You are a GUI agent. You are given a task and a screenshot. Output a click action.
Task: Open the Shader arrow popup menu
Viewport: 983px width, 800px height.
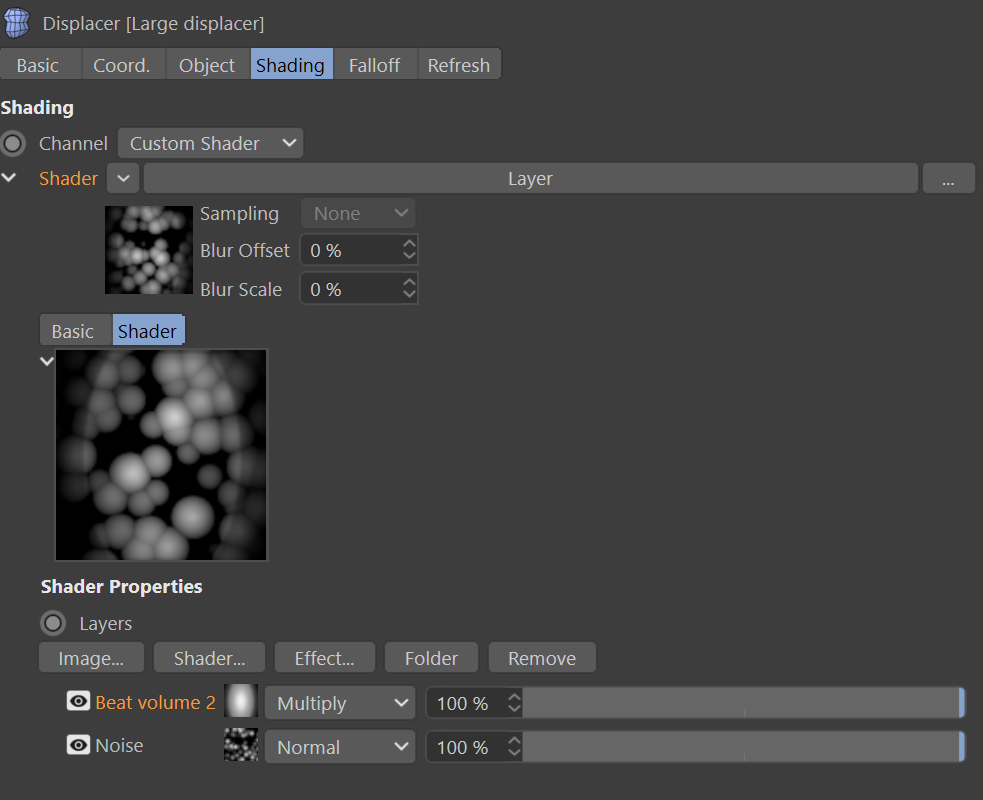click(x=122, y=179)
